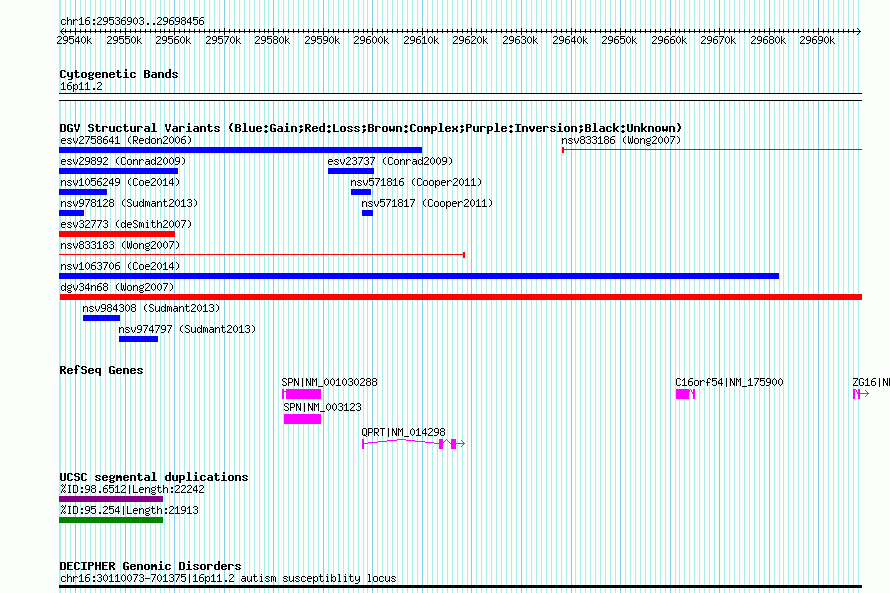Click the long blue nsv1063706 (Coe2014) bar
The image size is (890, 593).
[419, 276]
